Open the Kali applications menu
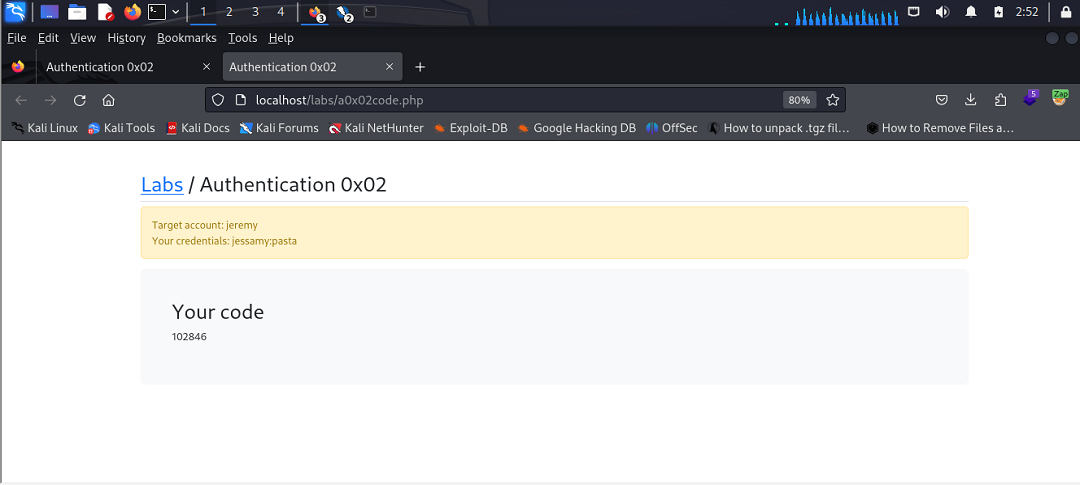This screenshot has width=1080, height=485. pos(15,12)
